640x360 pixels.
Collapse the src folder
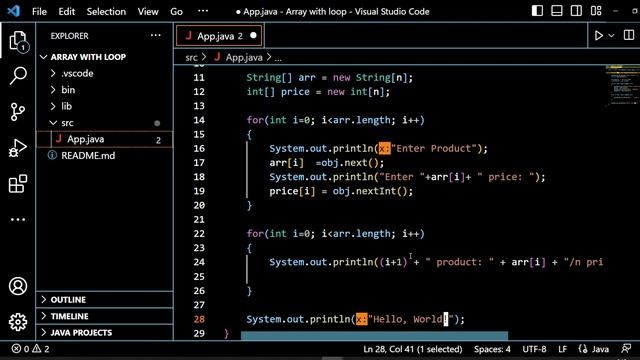[x=104, y=123]
